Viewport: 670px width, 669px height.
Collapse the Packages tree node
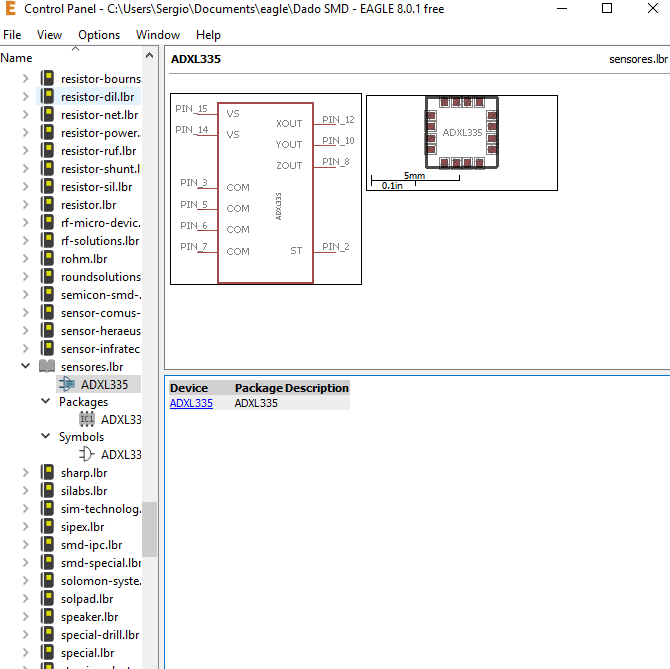[x=46, y=402]
